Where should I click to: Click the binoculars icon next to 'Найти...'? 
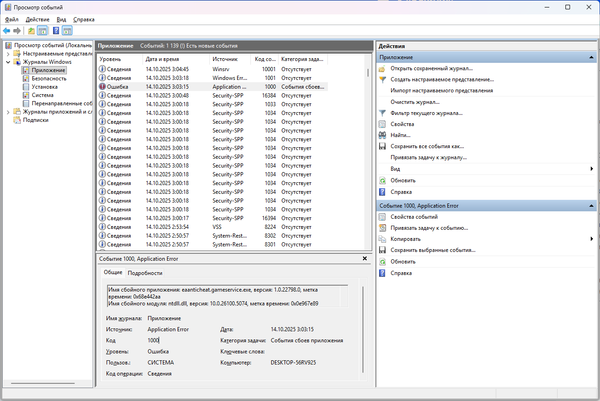click(x=384, y=135)
